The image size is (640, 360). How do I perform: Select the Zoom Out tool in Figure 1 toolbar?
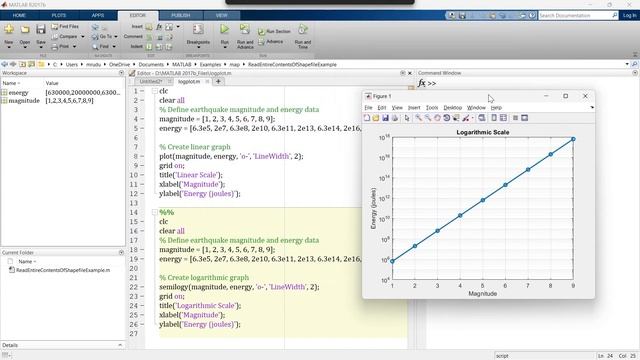click(x=428, y=118)
